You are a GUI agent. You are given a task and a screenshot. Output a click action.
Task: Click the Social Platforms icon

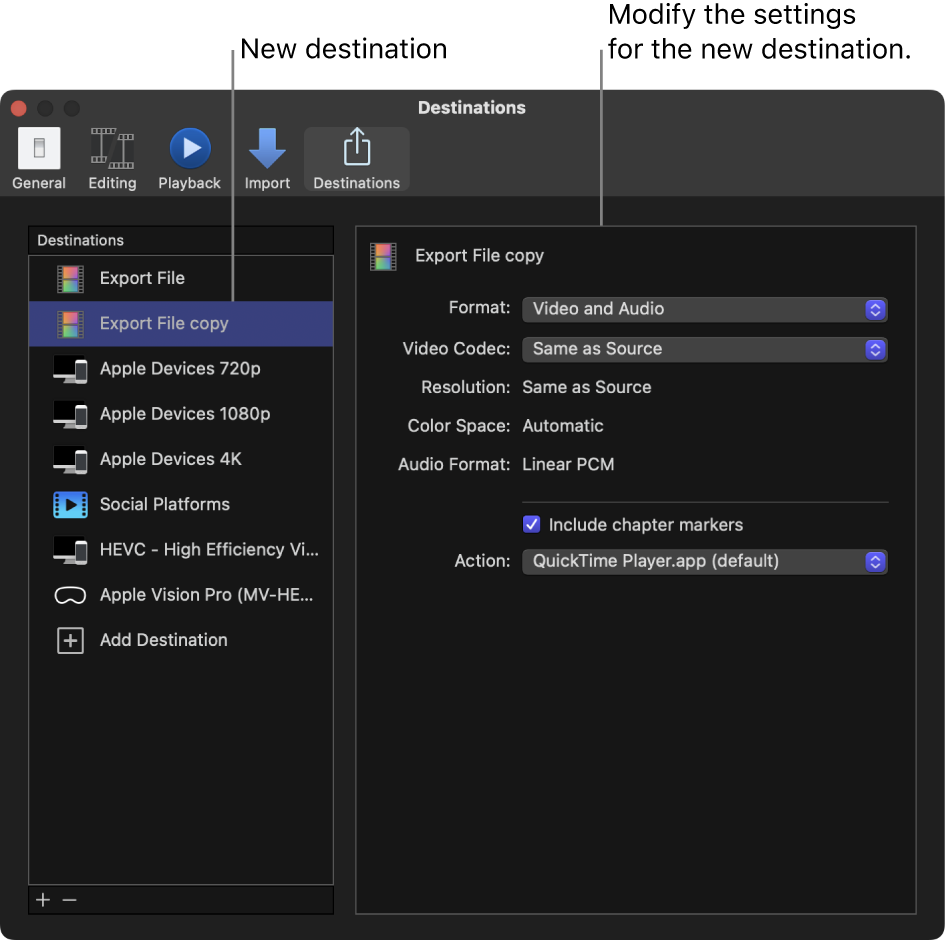point(70,504)
